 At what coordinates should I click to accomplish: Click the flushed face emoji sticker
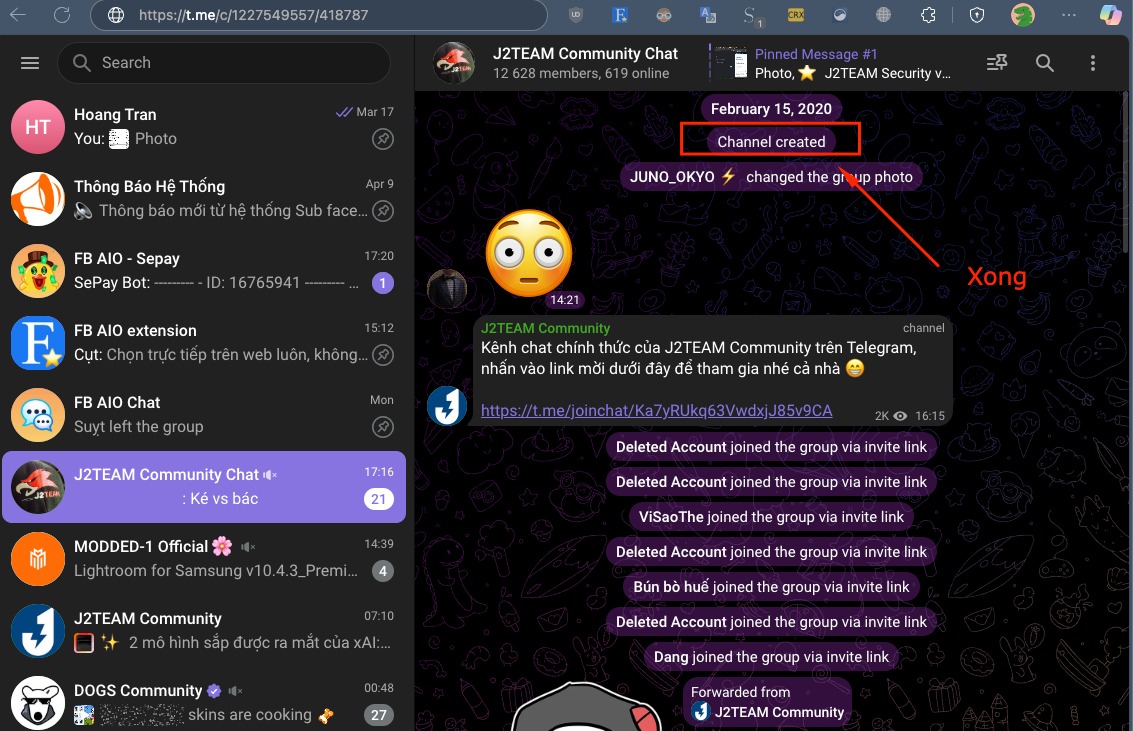[x=529, y=254]
